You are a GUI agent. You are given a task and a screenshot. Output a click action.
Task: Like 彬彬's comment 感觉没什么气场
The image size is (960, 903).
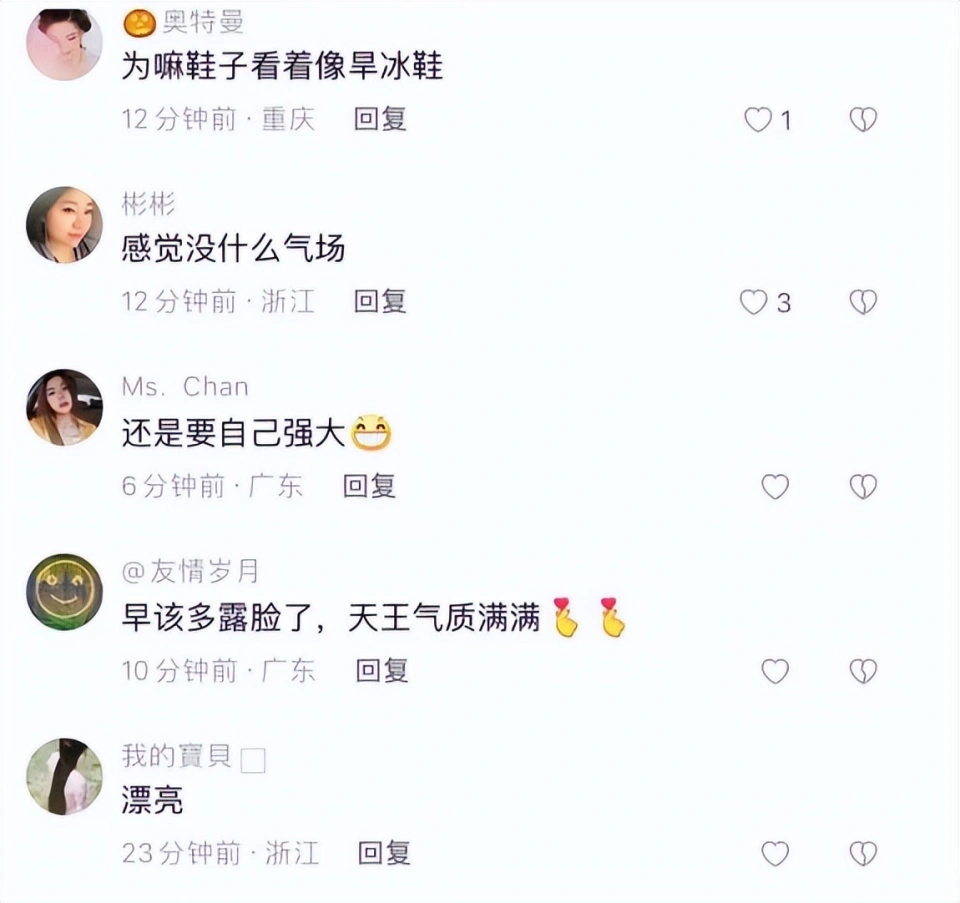click(753, 302)
